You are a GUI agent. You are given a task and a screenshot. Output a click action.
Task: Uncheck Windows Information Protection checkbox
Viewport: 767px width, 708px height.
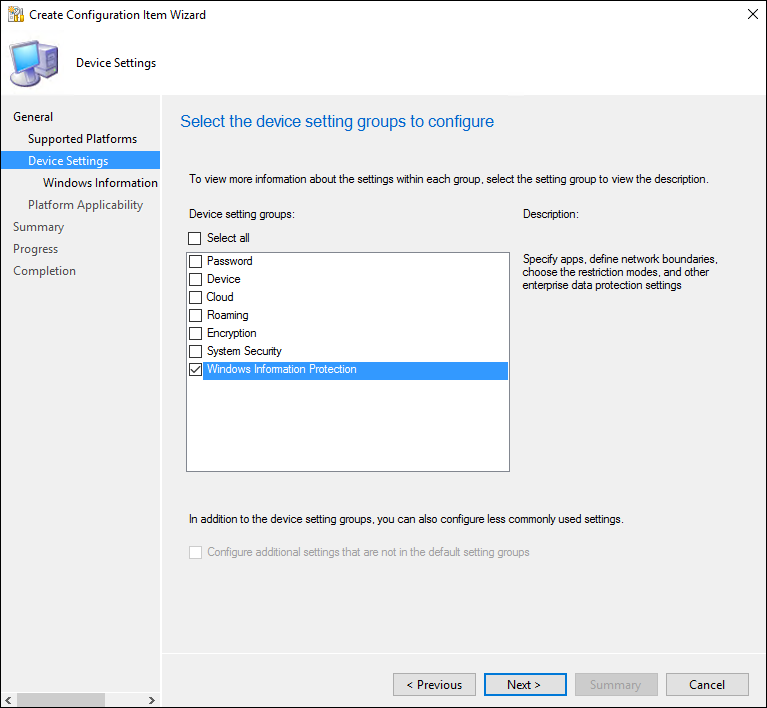click(196, 370)
